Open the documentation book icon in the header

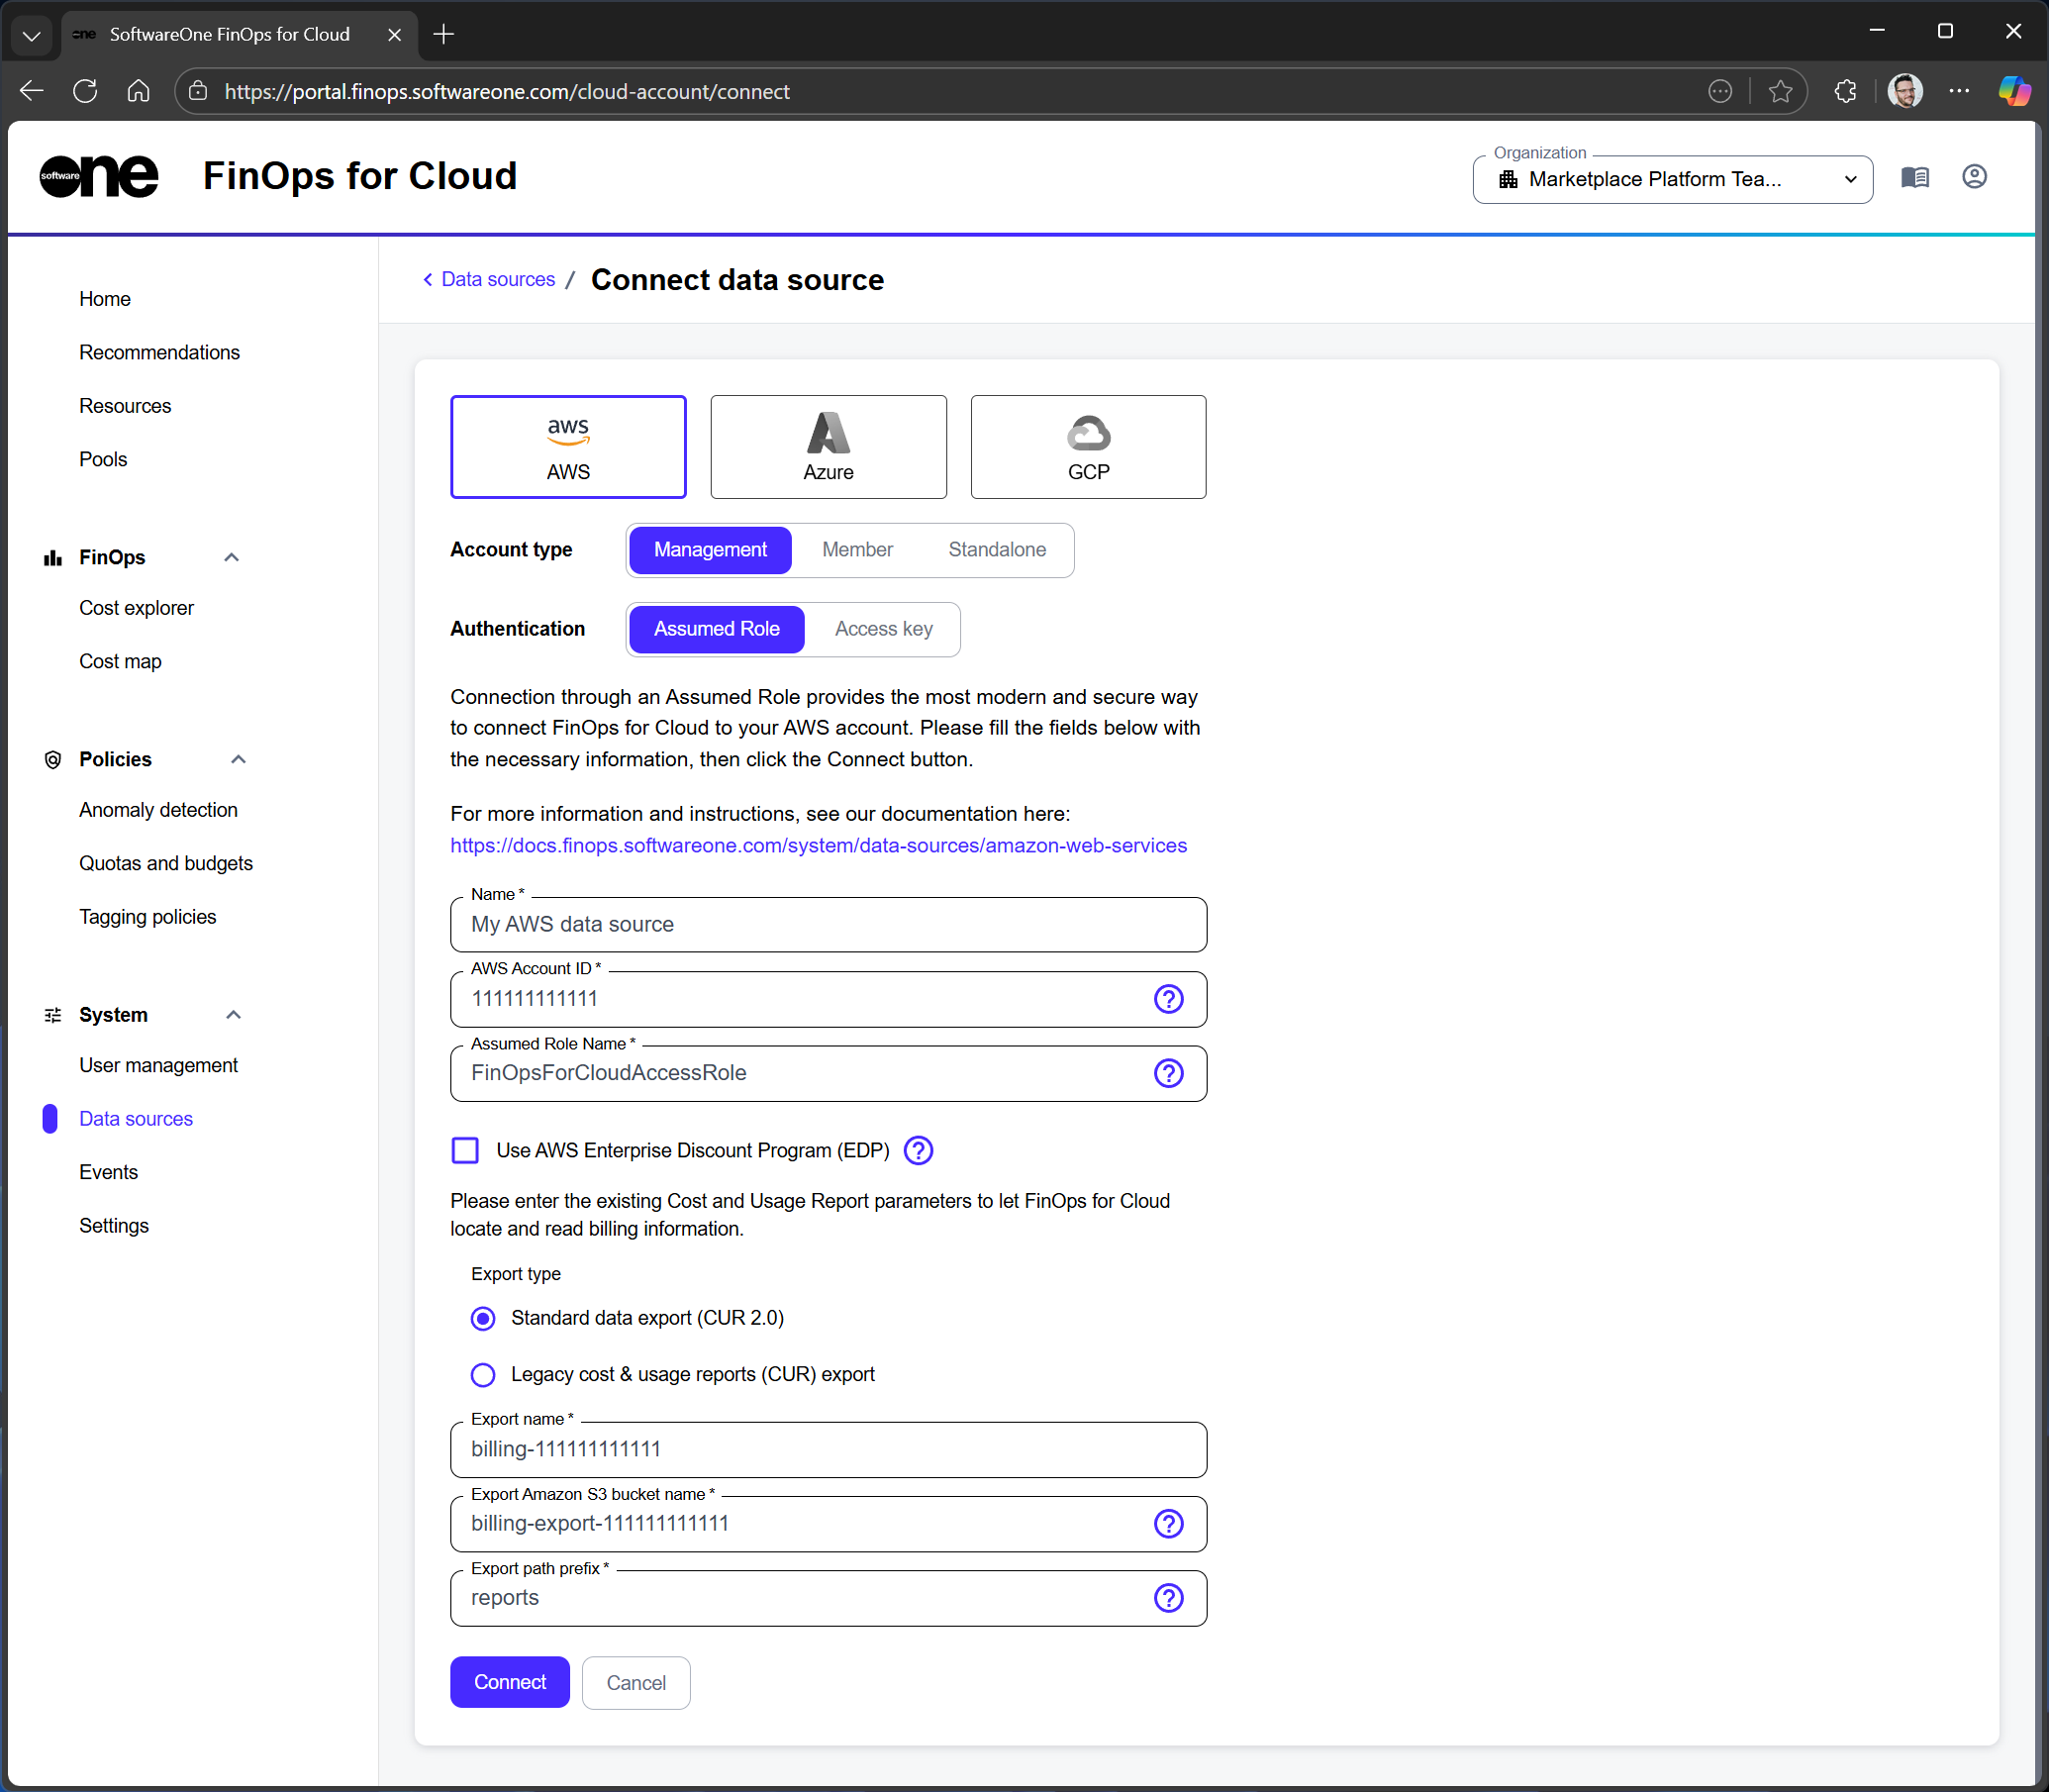[1914, 178]
